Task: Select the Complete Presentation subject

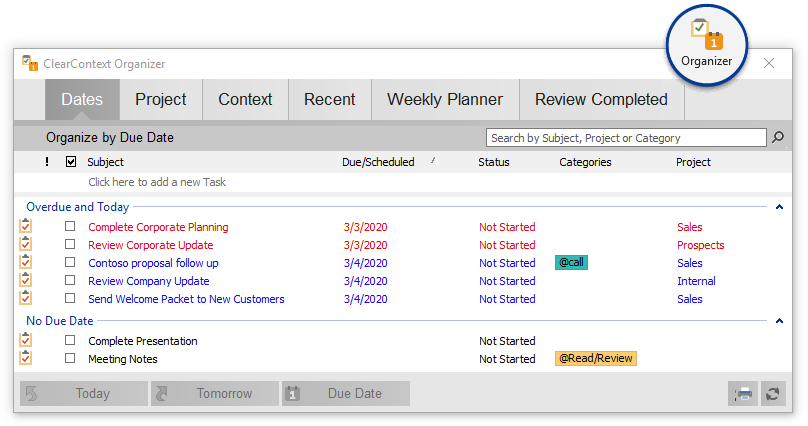Action: pyautogui.click(x=143, y=341)
